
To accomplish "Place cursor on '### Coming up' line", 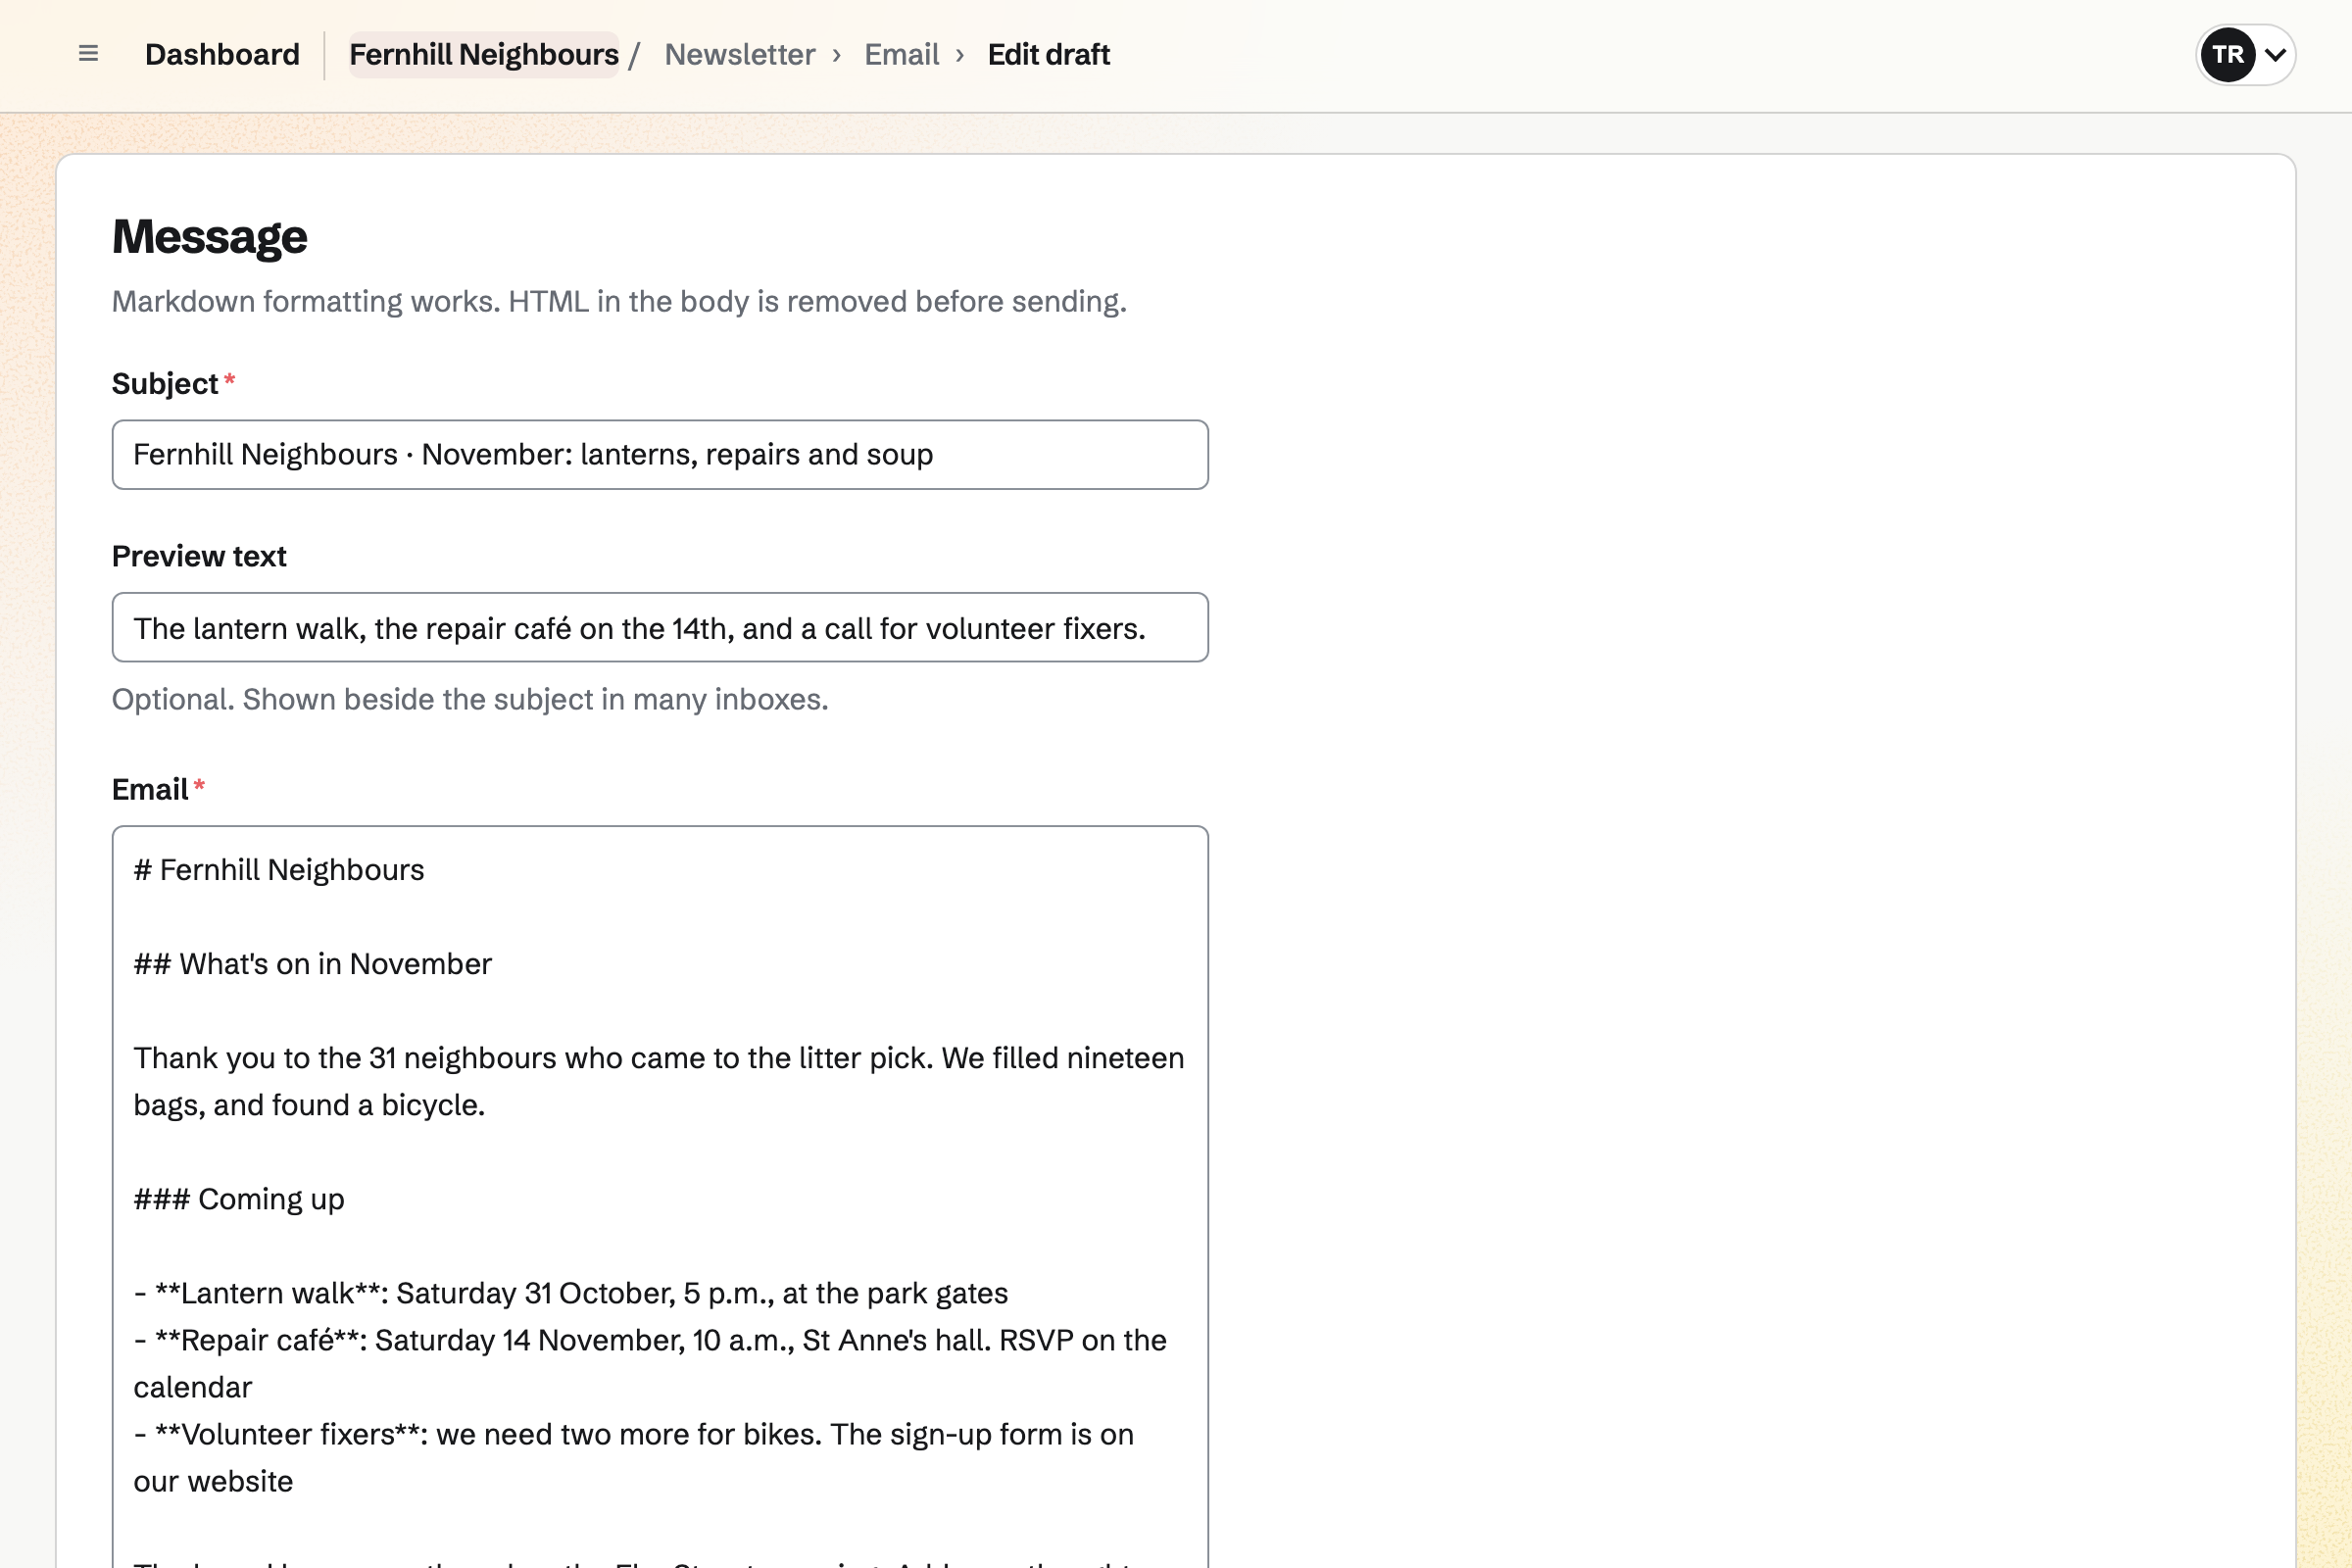I will [x=239, y=1199].
